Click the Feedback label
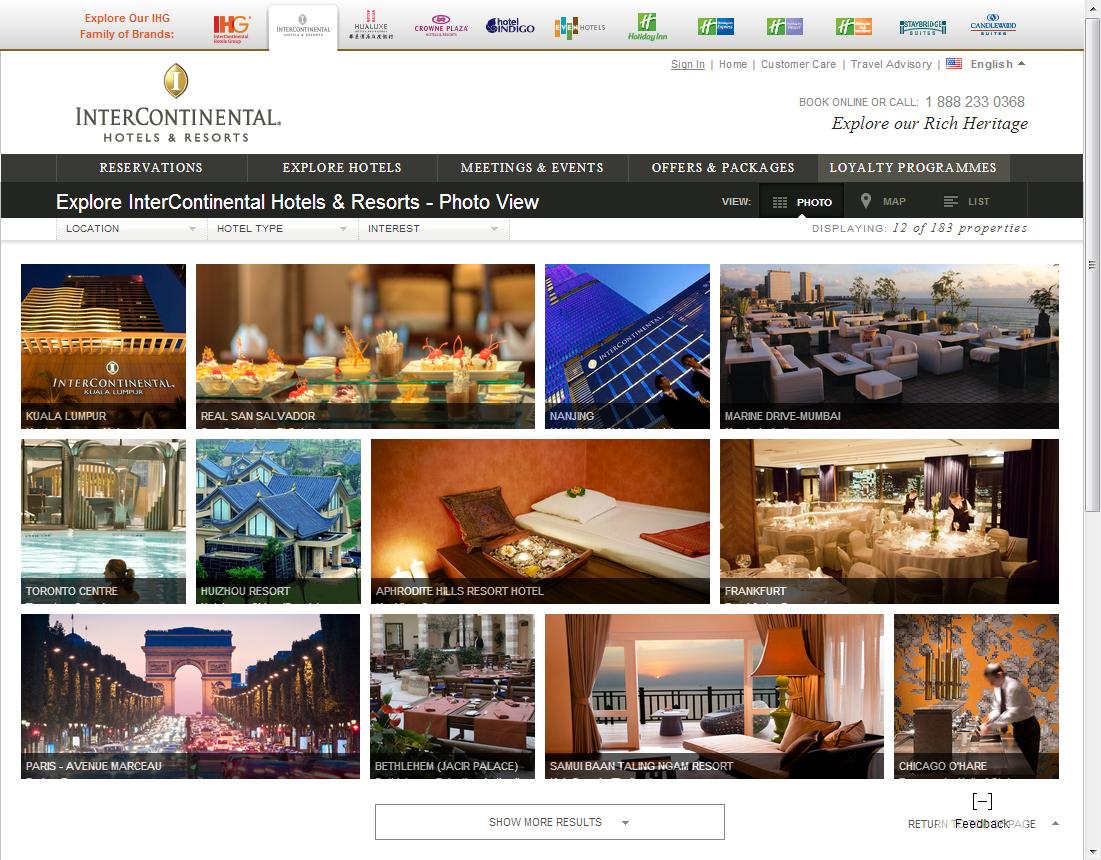This screenshot has width=1101, height=860. coord(982,823)
